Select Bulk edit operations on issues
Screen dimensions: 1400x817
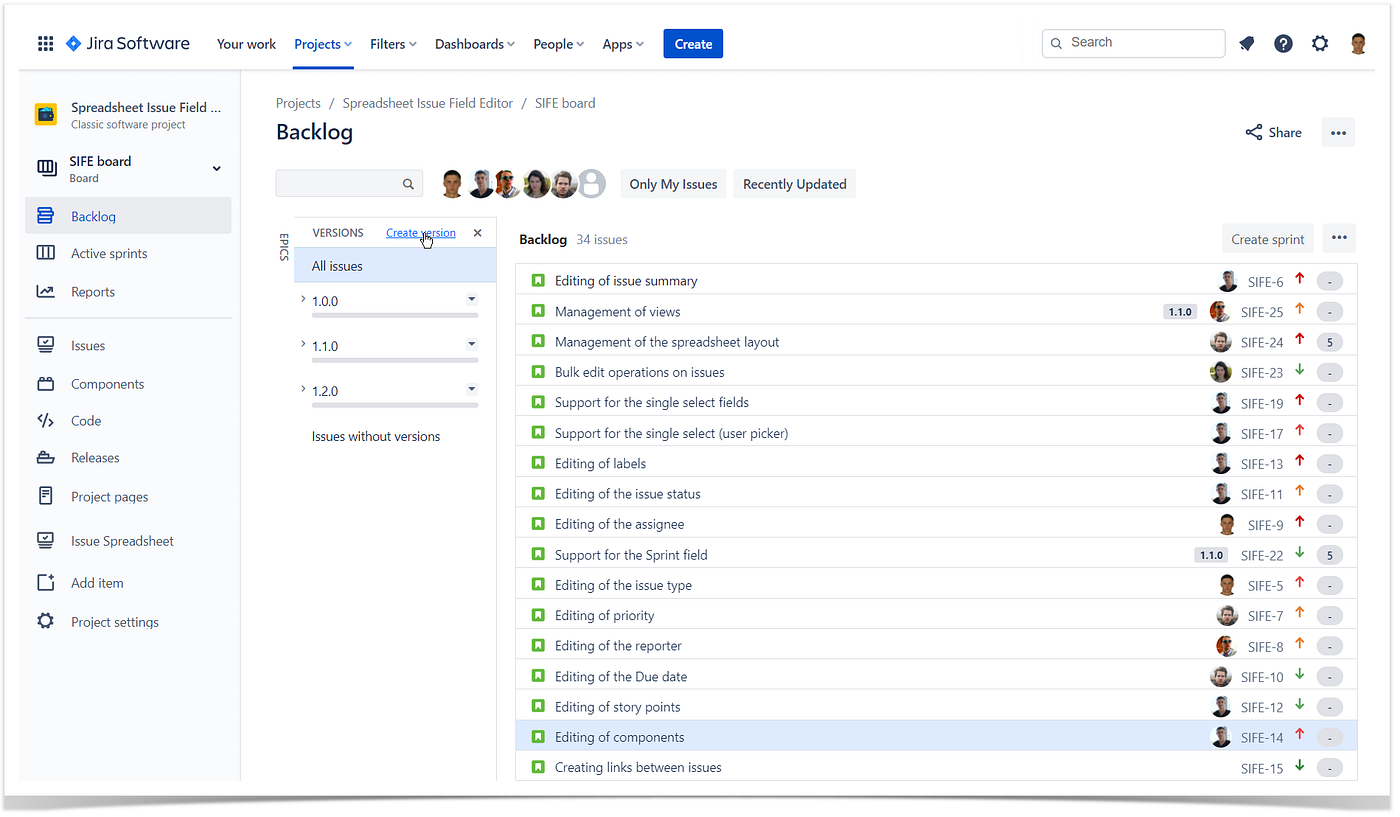pos(936,372)
